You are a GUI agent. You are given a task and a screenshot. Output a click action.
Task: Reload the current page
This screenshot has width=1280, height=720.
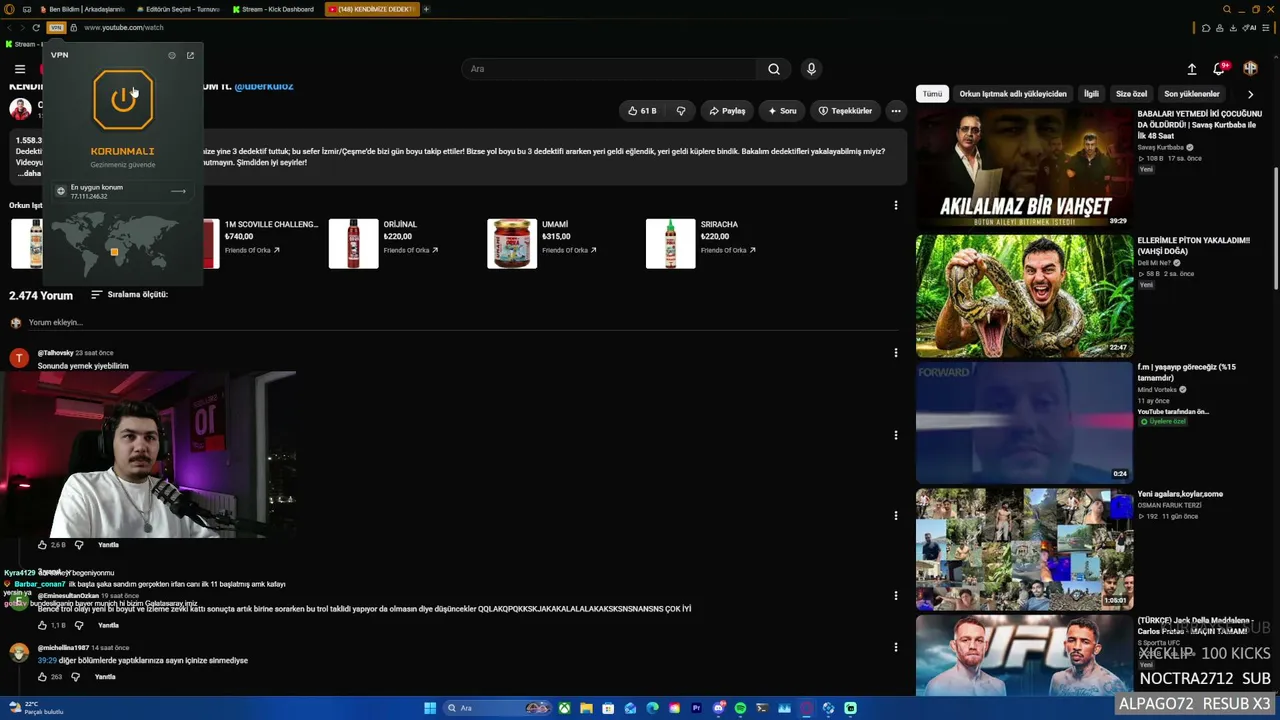click(36, 28)
